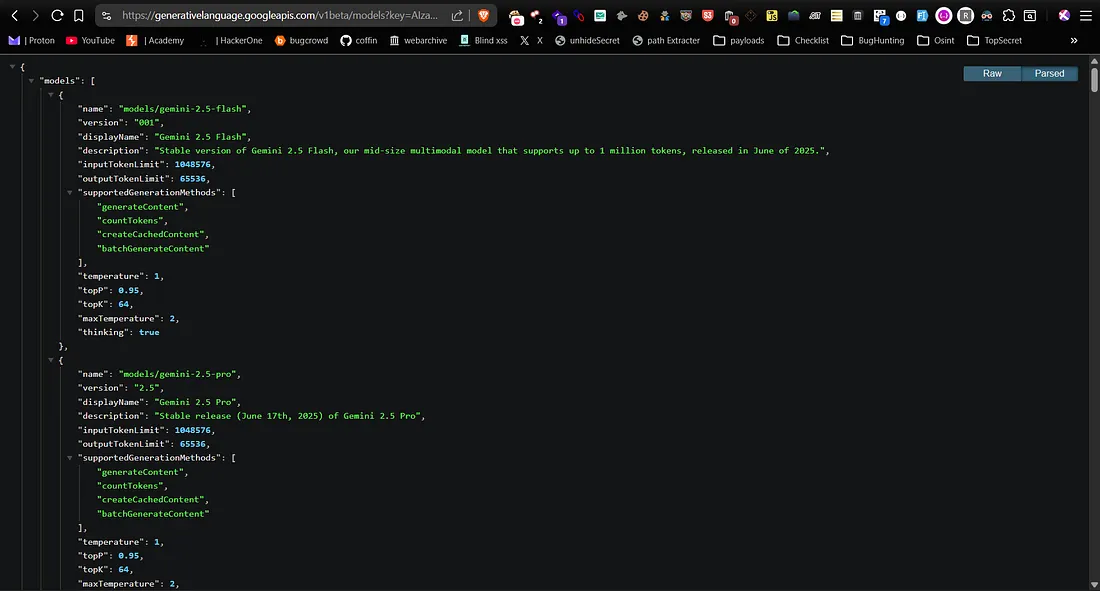
Task: Open the extension with blue badge 7
Action: [x=880, y=16]
